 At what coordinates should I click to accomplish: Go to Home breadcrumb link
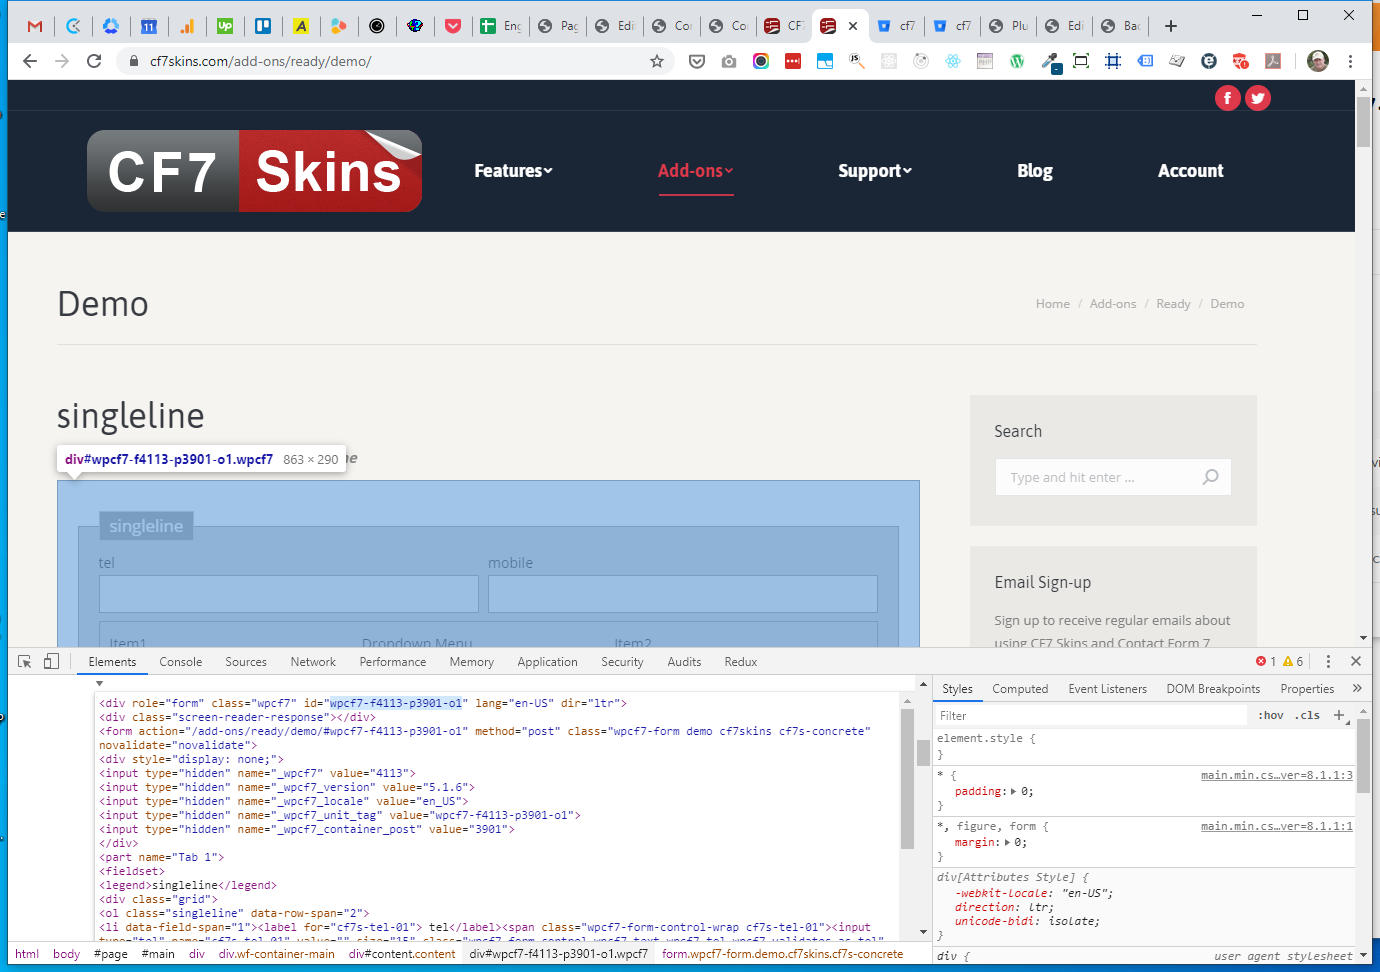pos(1052,304)
